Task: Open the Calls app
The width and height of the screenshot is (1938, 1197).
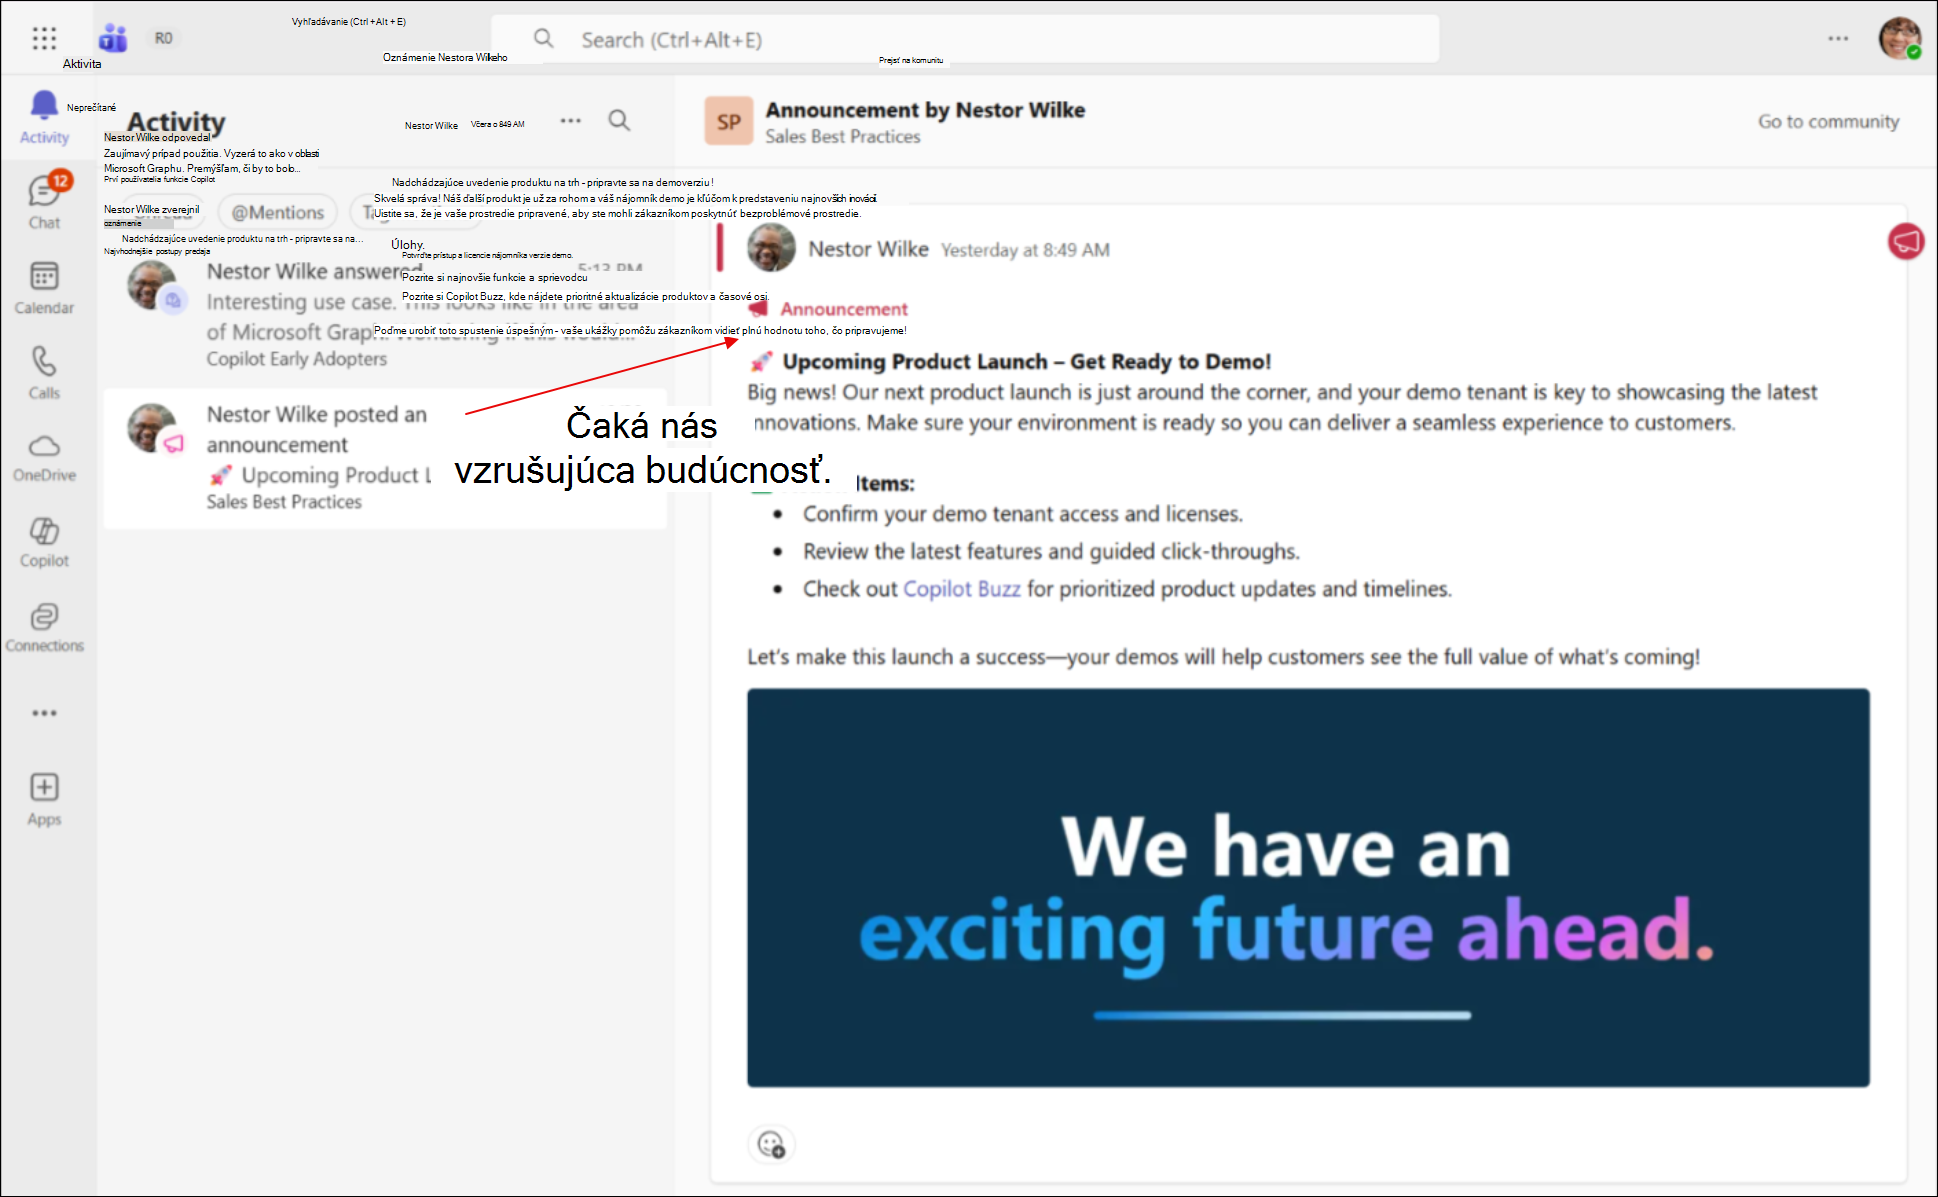Action: [45, 372]
